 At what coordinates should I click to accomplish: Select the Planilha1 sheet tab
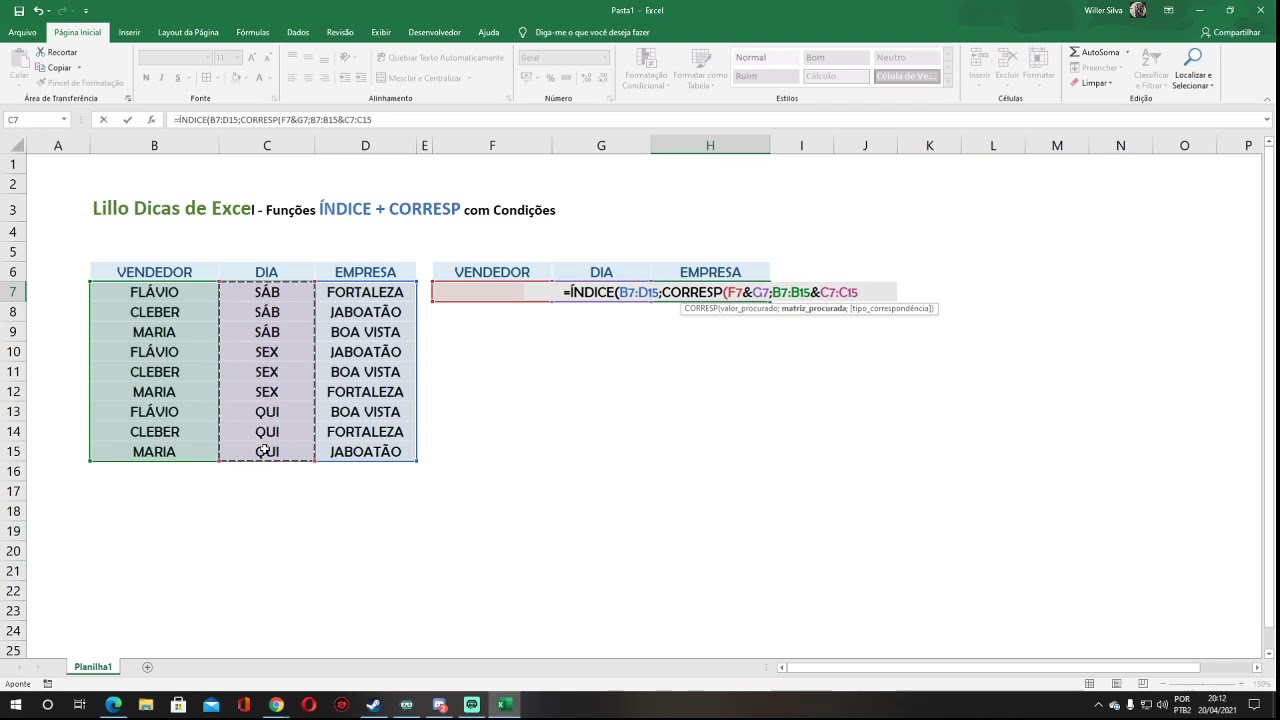[93, 667]
